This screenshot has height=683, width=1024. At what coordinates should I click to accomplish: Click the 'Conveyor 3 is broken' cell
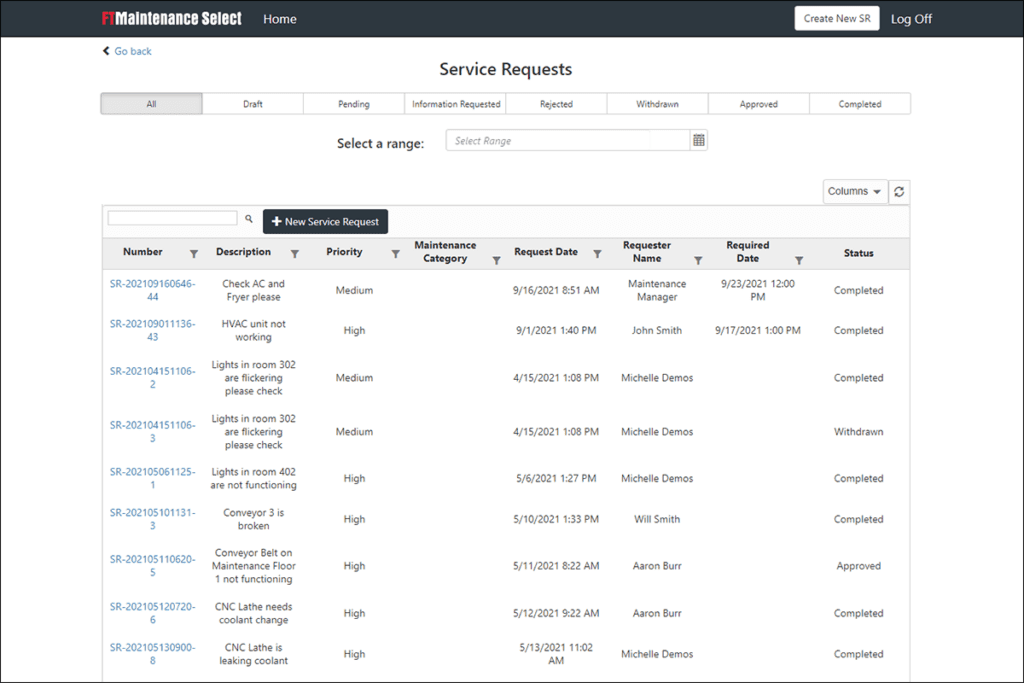coord(253,519)
